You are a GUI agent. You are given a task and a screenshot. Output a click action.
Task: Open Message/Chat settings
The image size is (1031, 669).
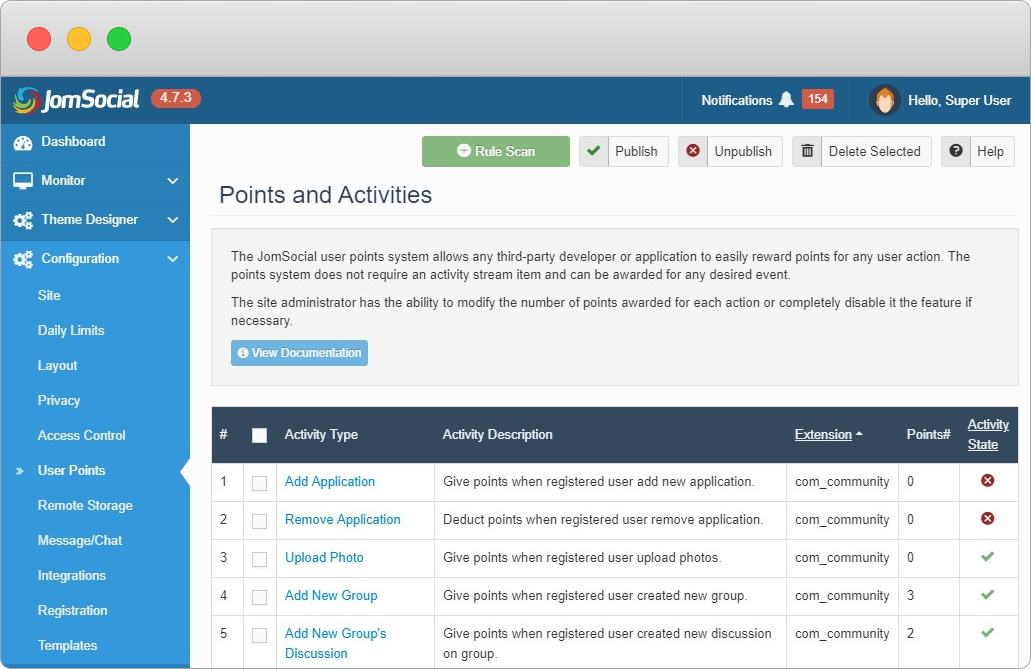[80, 541]
